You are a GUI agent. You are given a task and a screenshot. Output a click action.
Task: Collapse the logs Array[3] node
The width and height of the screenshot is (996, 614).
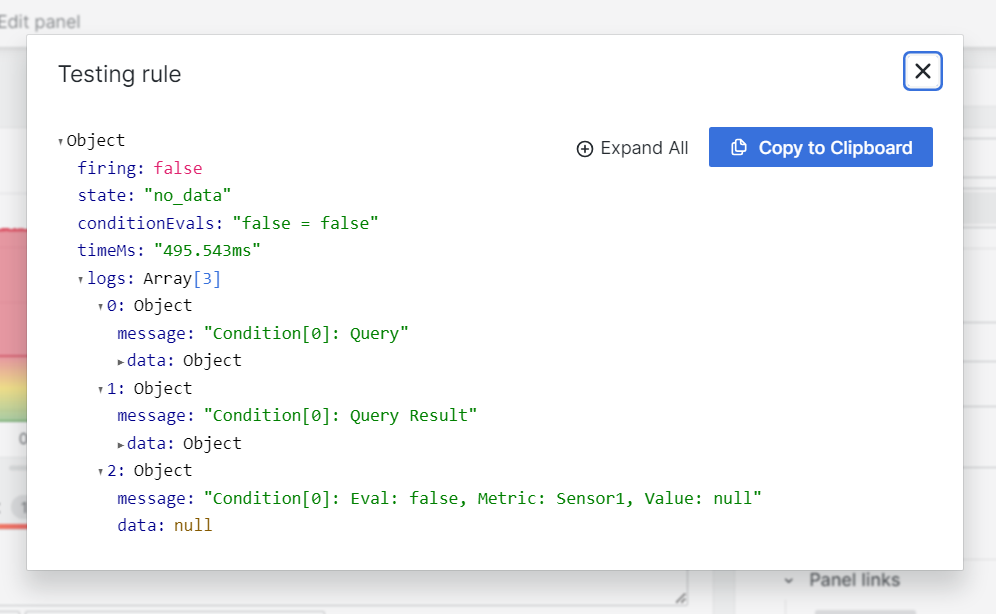[x=81, y=279]
